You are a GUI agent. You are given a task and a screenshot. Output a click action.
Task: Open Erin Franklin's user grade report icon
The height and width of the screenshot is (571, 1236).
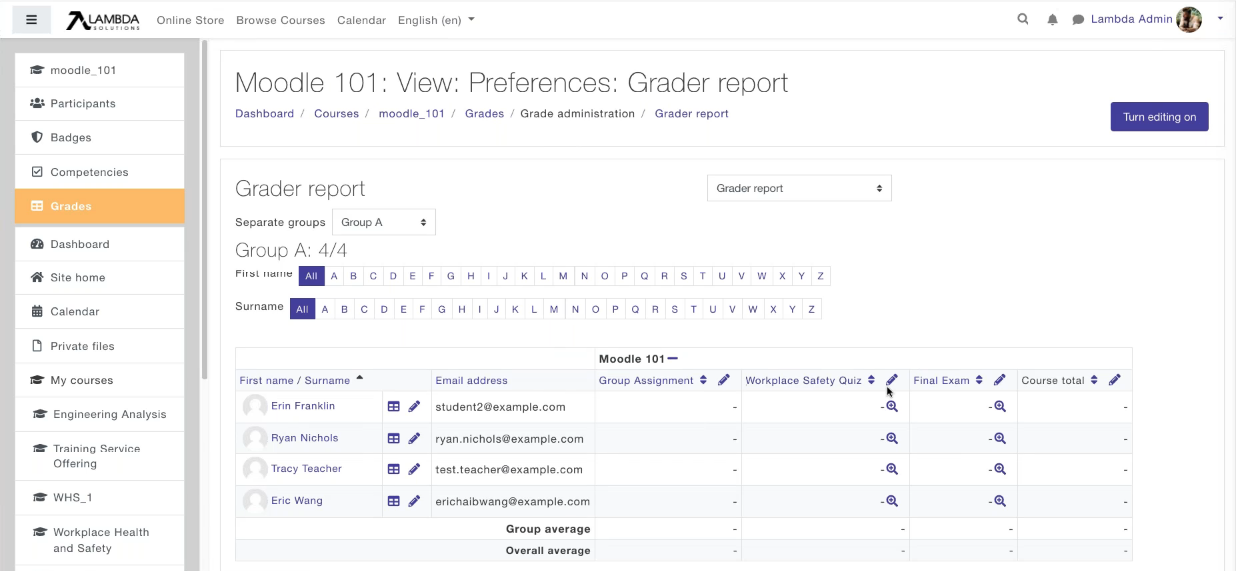coord(394,407)
